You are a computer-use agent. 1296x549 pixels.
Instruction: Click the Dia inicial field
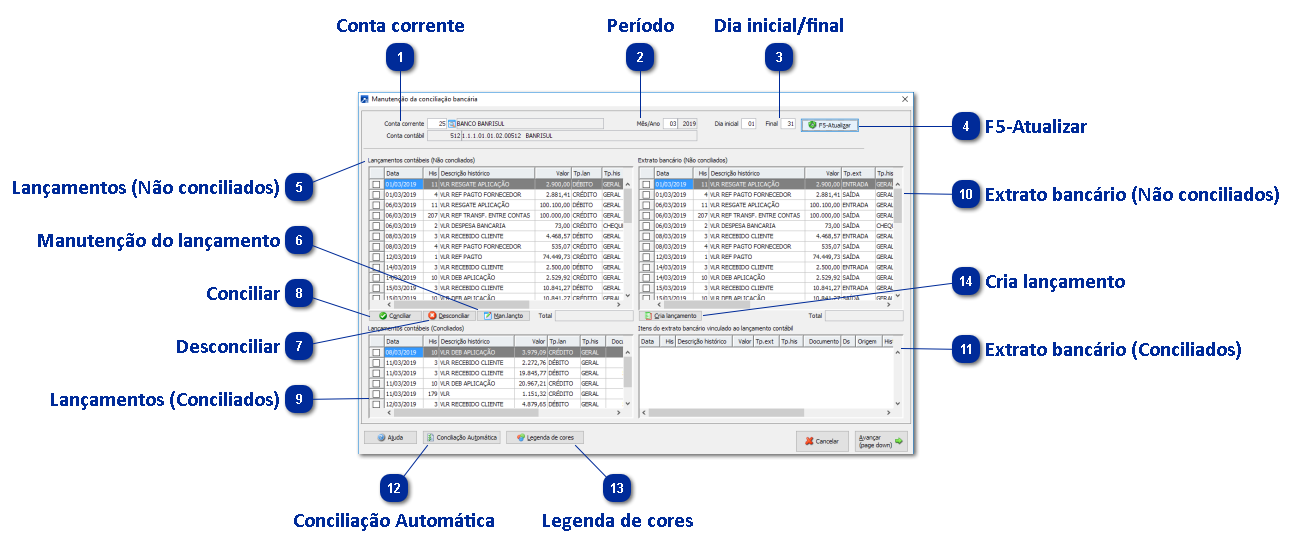click(749, 124)
